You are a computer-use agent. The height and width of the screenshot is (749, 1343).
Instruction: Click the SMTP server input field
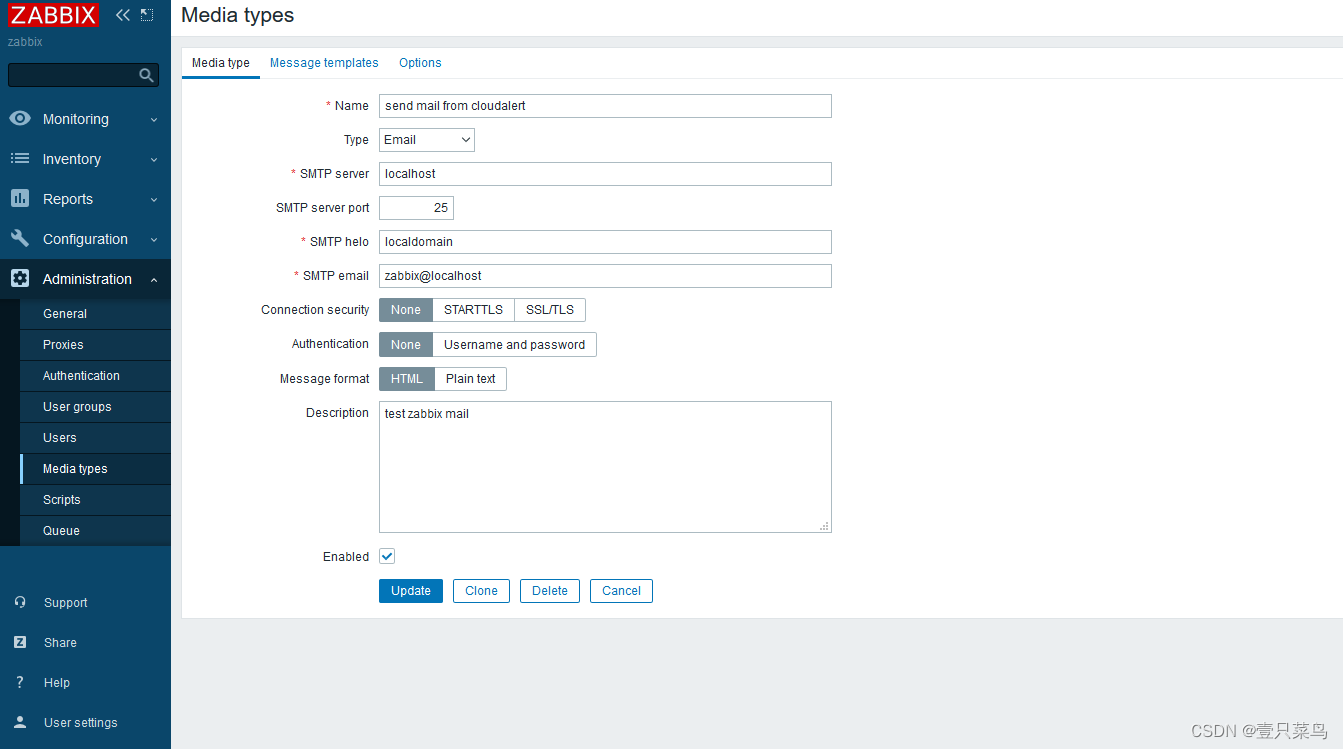pos(605,174)
